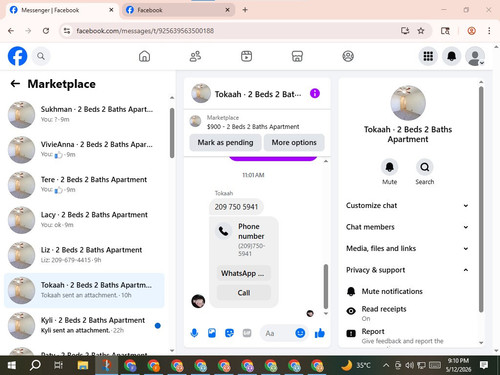This screenshot has height=375, width=500.
Task: Click purple conversation information icon
Action: coord(315,93)
